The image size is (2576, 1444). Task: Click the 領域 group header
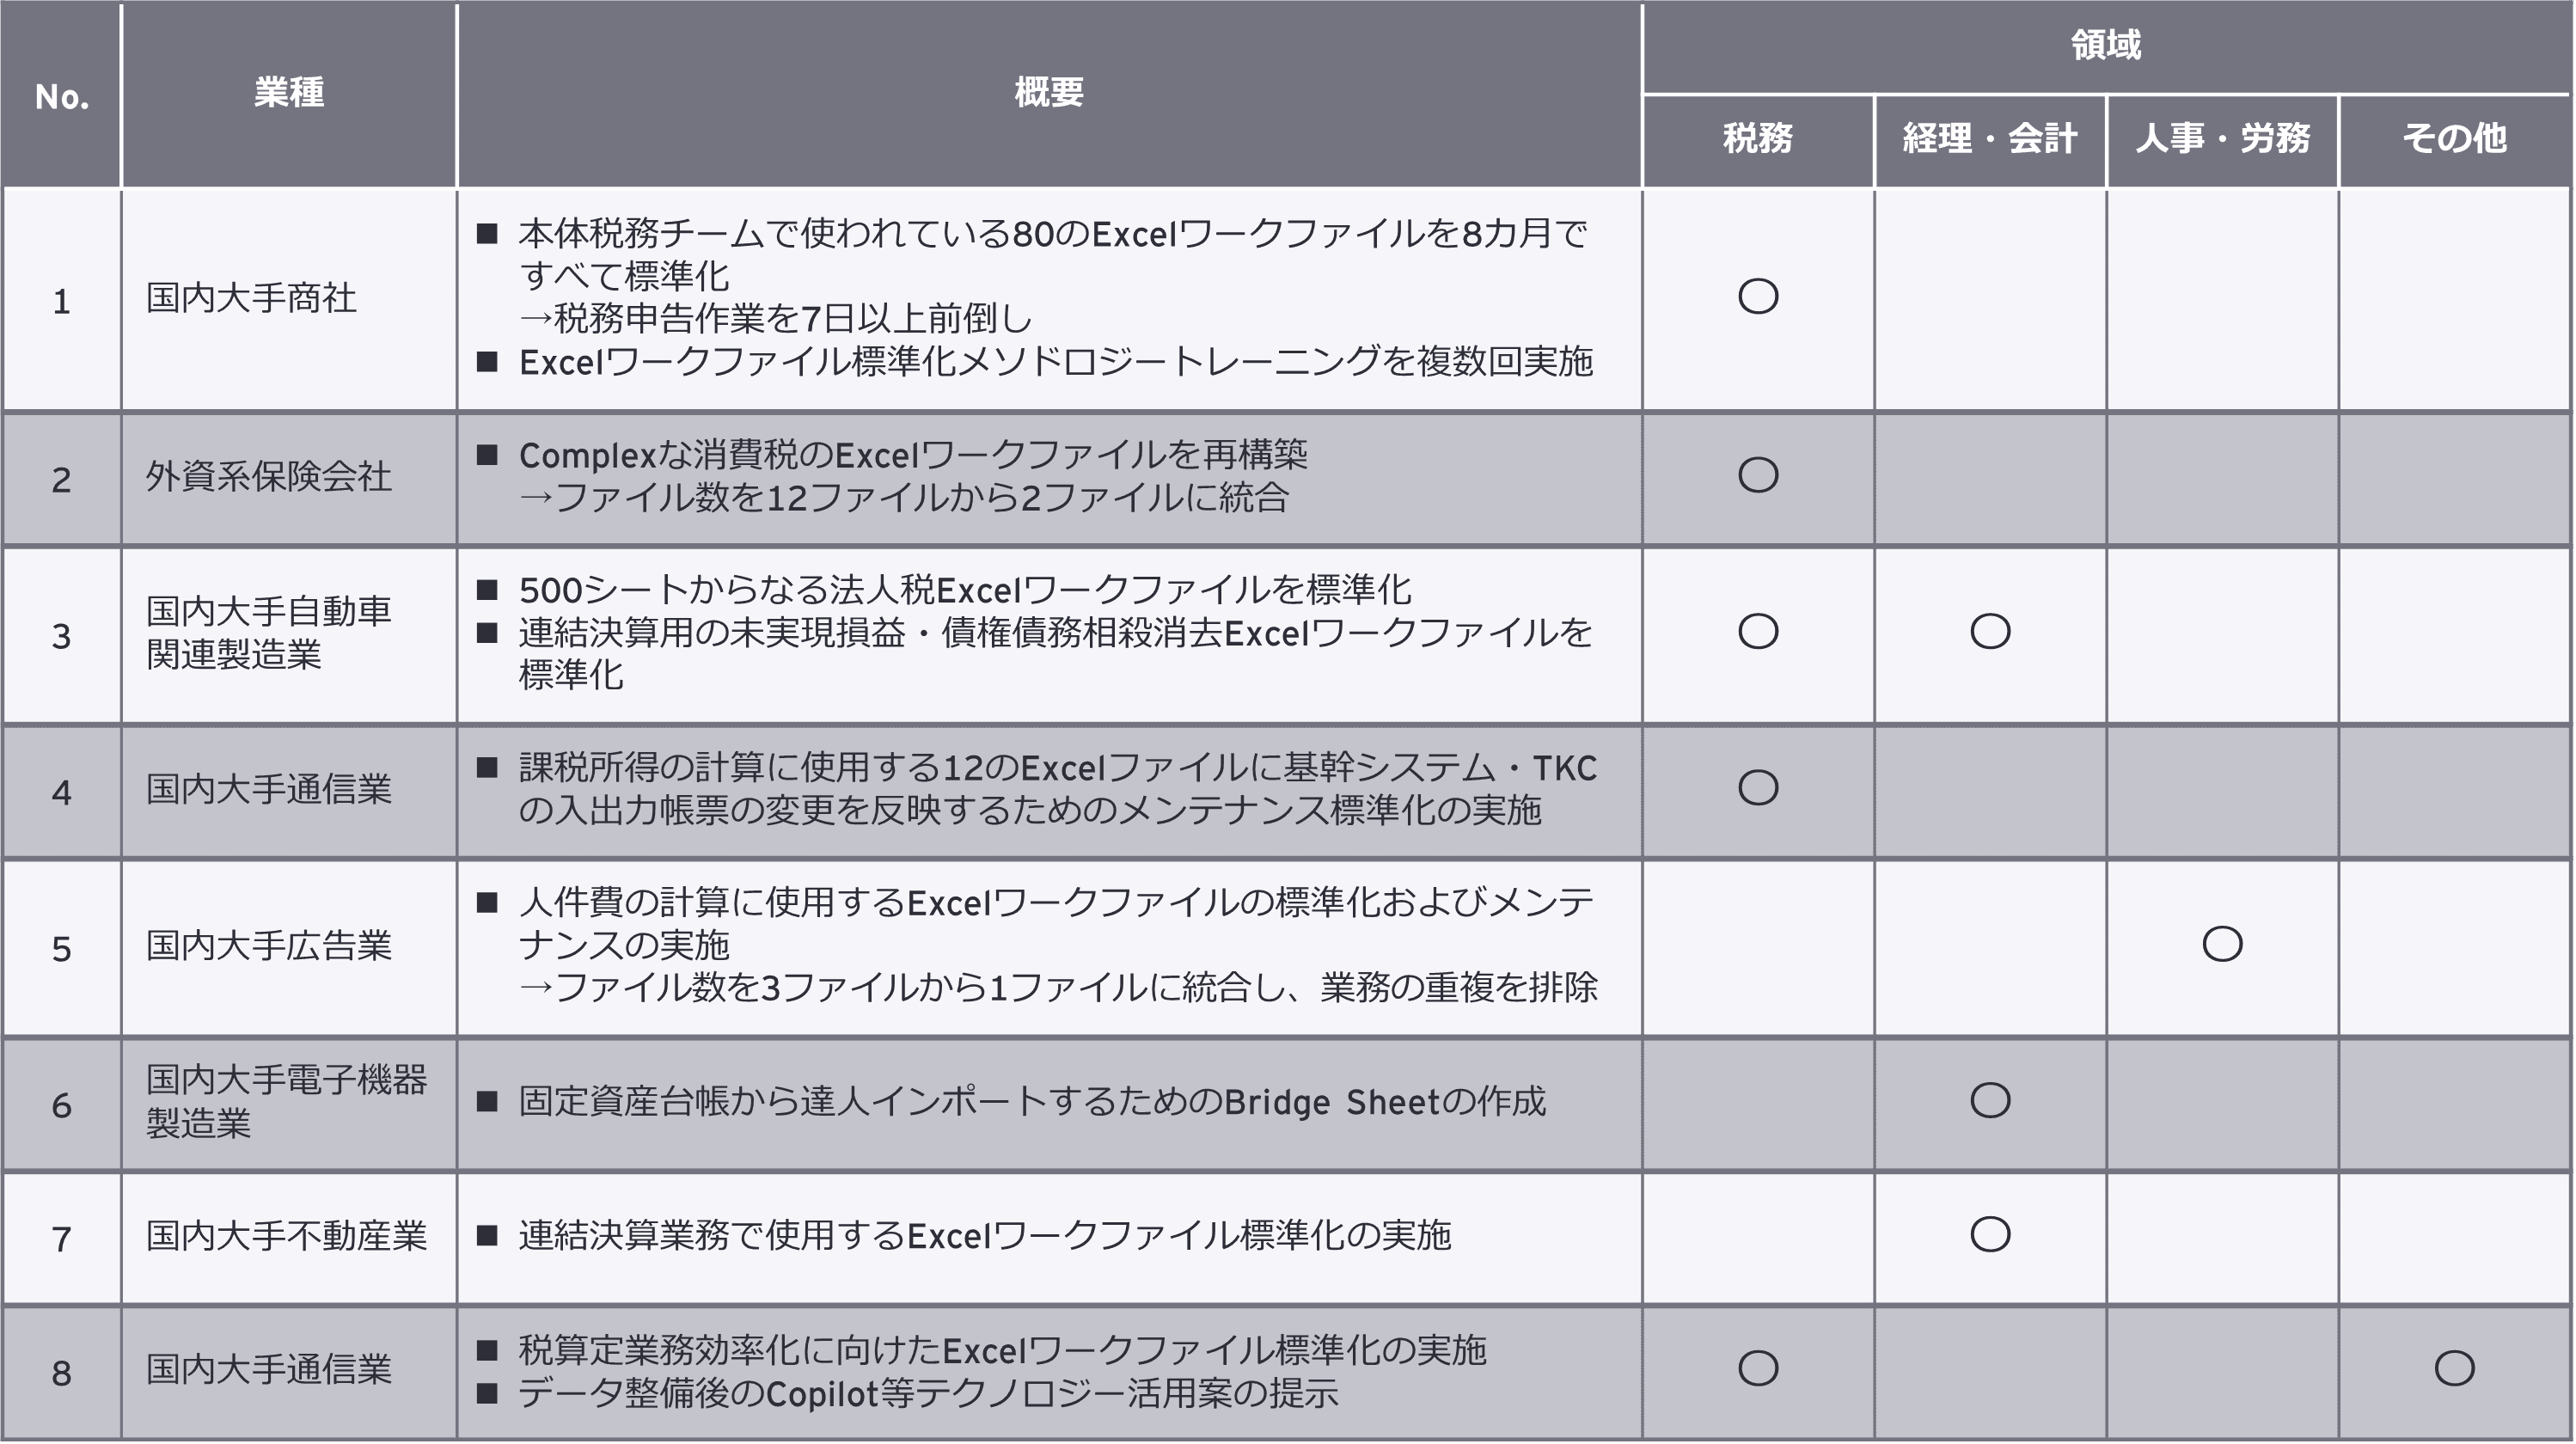click(x=2106, y=46)
